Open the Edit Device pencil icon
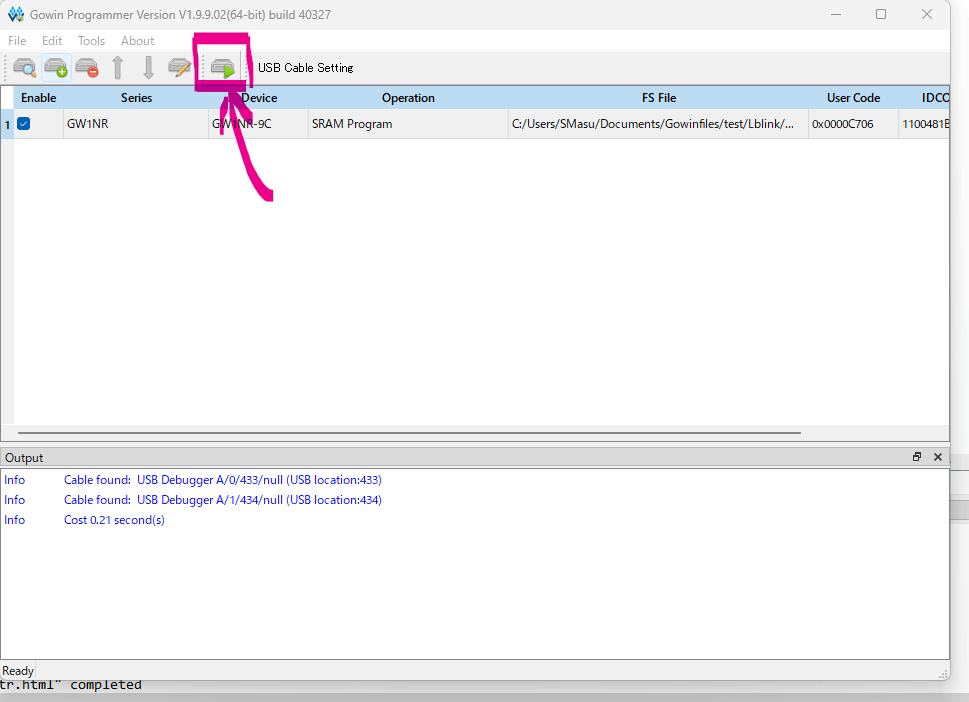Screen dimensions: 969x702 pos(179,67)
